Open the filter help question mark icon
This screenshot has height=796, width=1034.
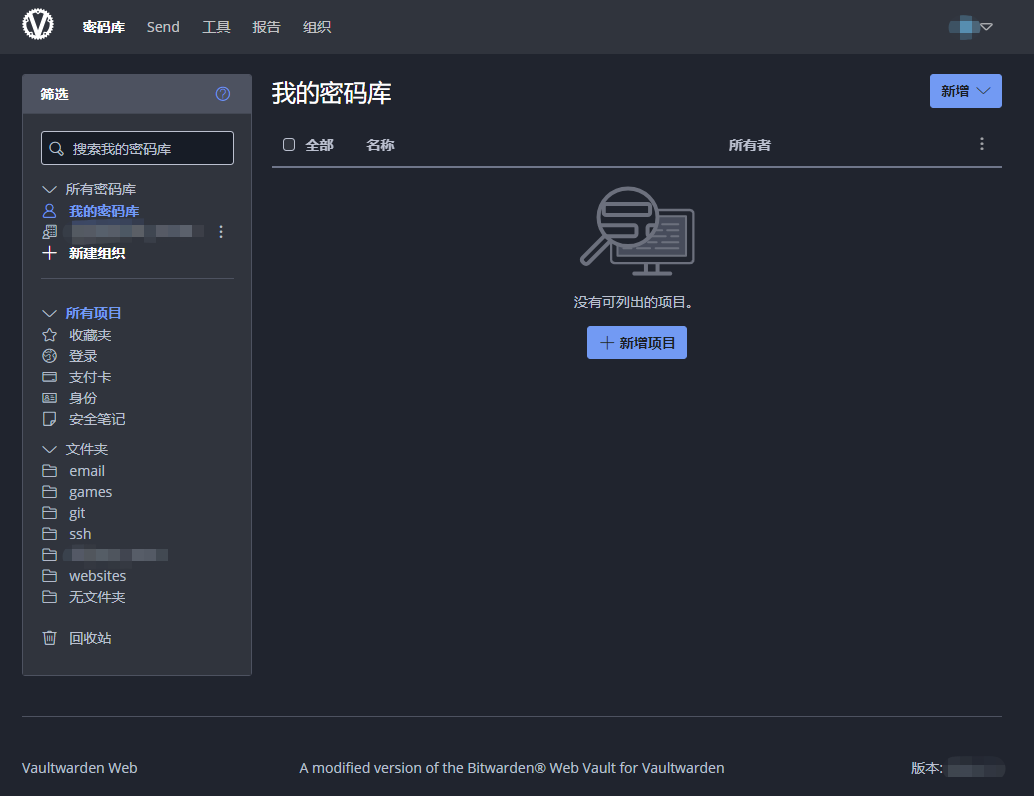click(x=223, y=94)
